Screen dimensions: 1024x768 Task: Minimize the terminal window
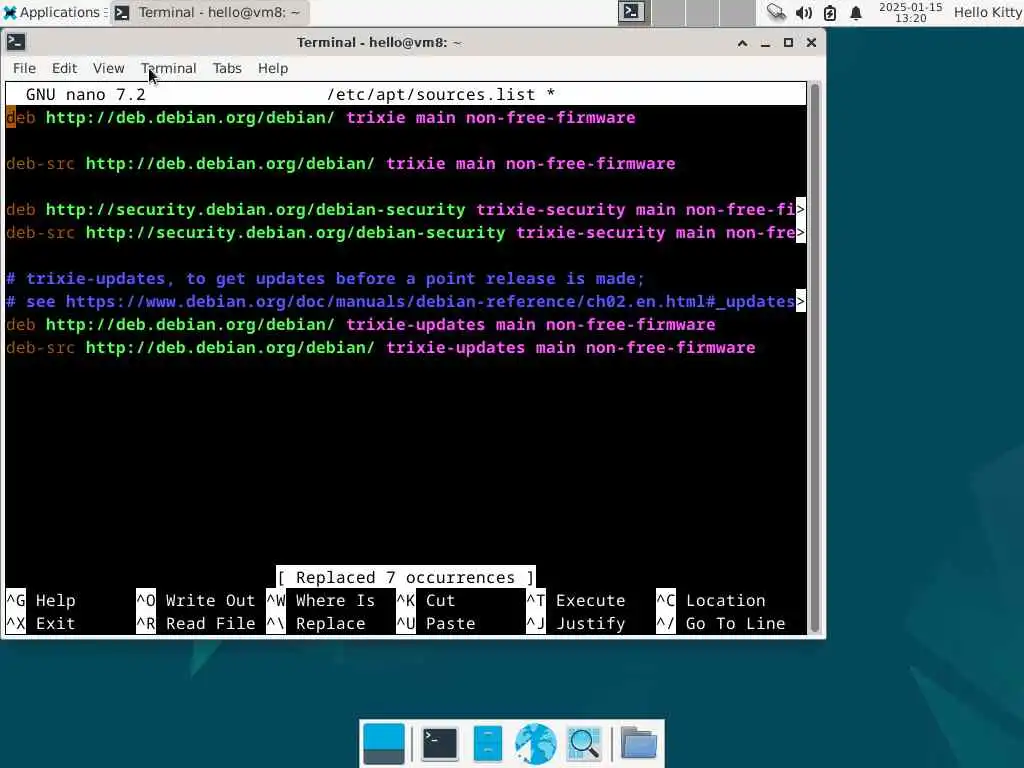pos(765,43)
